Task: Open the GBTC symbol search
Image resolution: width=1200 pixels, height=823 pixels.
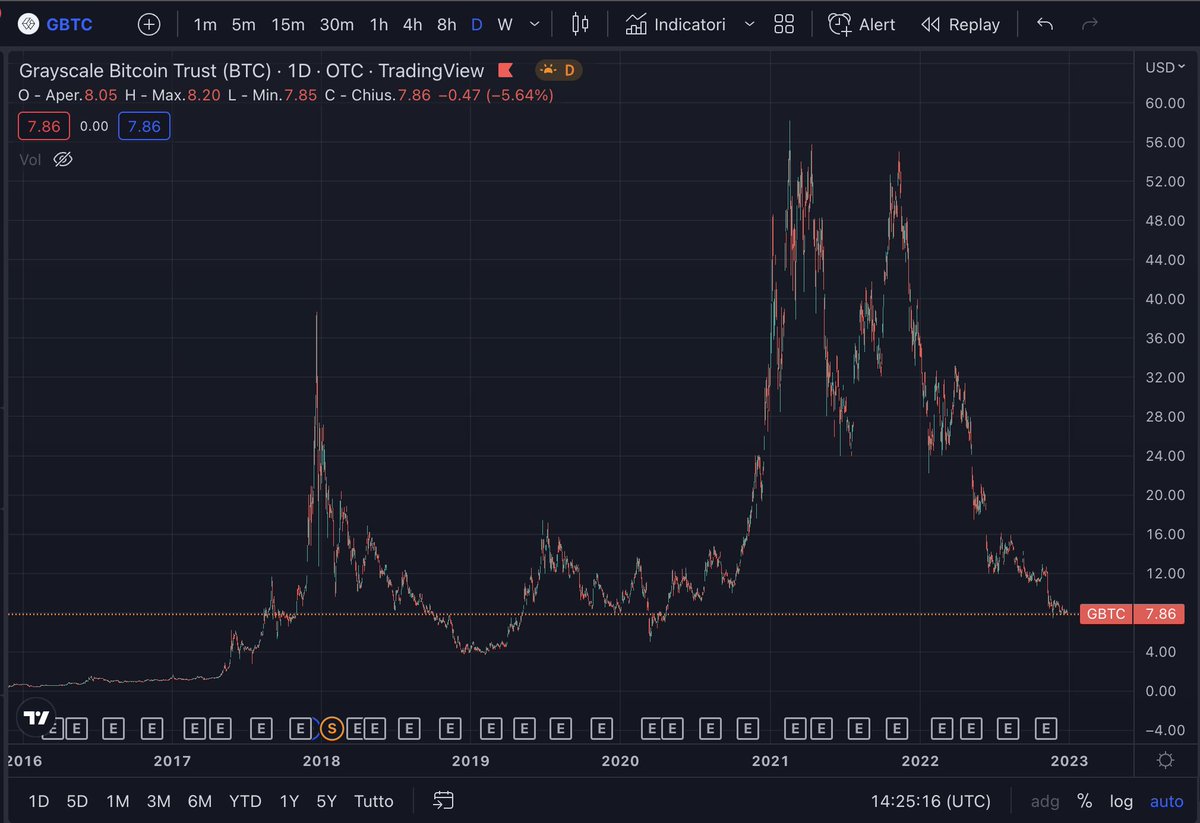Action: pos(57,24)
